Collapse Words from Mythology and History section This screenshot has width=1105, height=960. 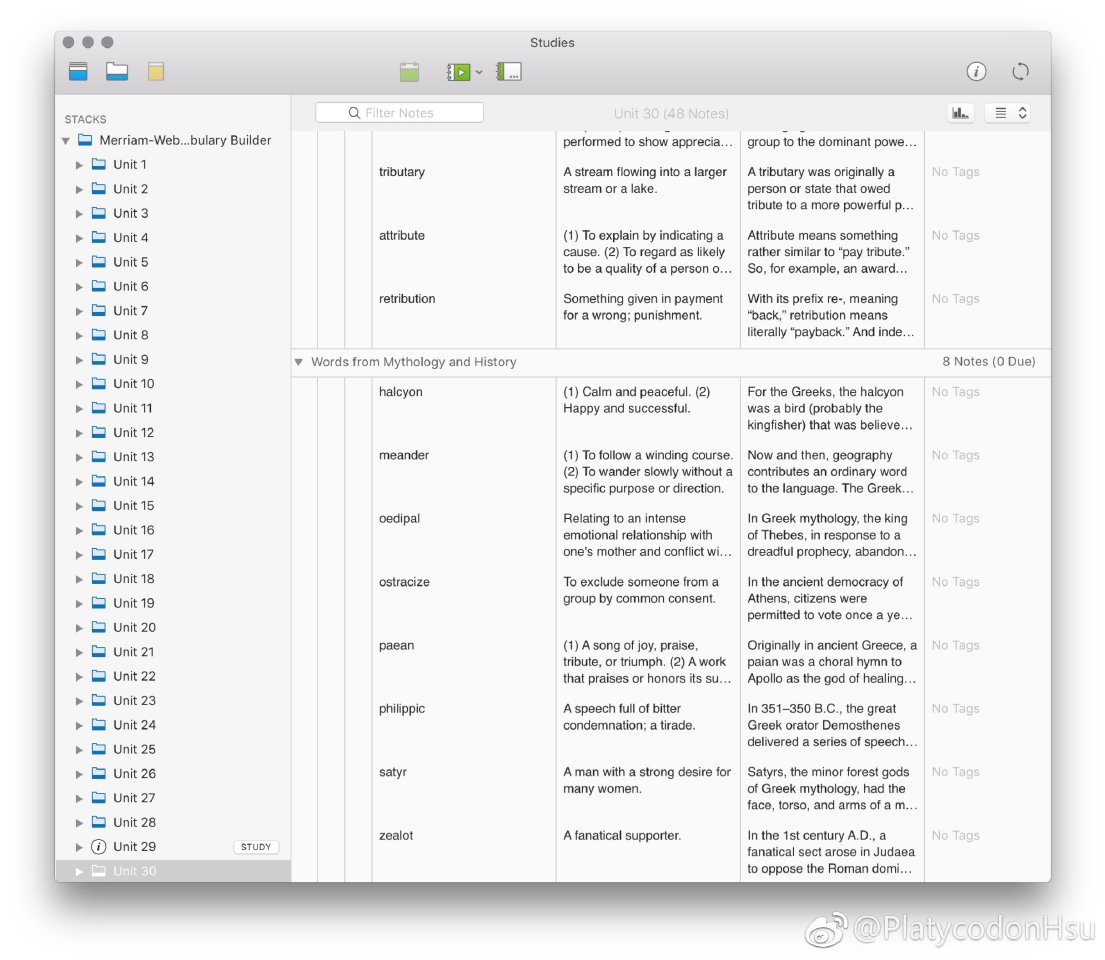tap(298, 362)
